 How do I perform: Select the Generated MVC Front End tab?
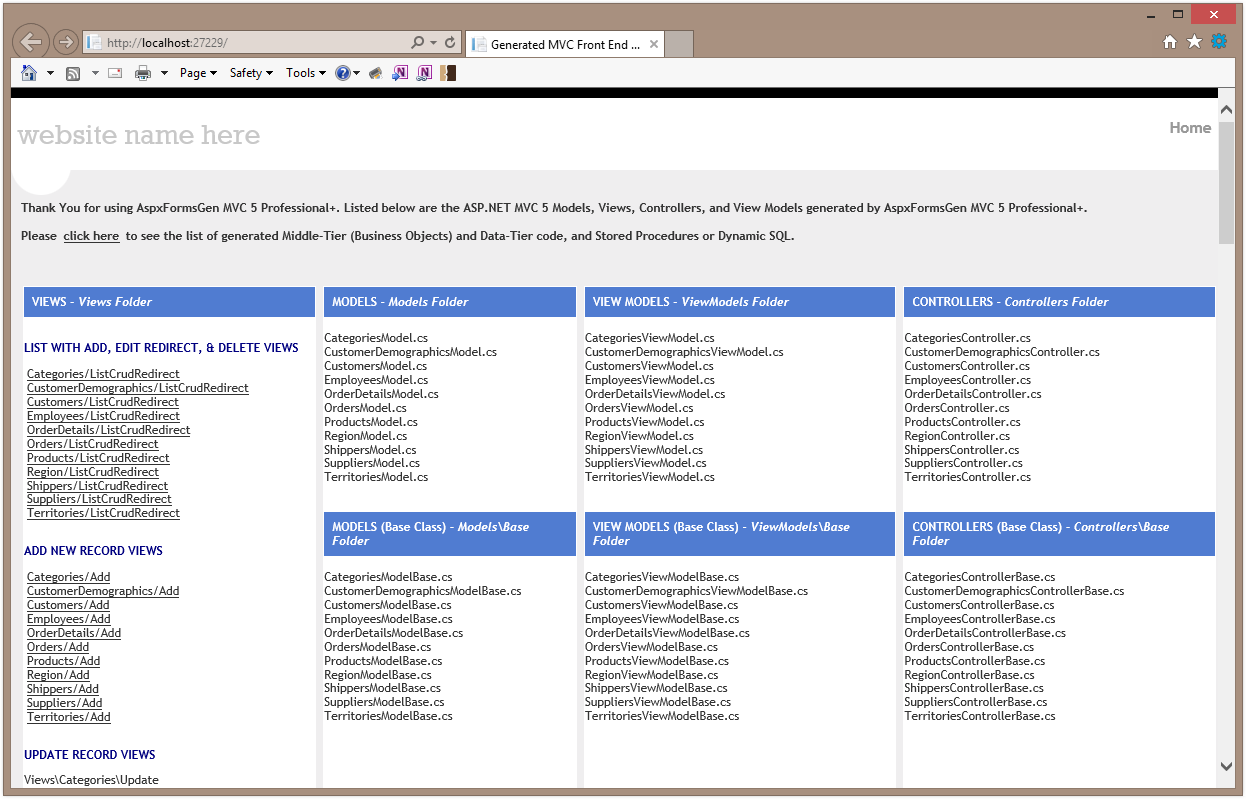click(x=565, y=44)
